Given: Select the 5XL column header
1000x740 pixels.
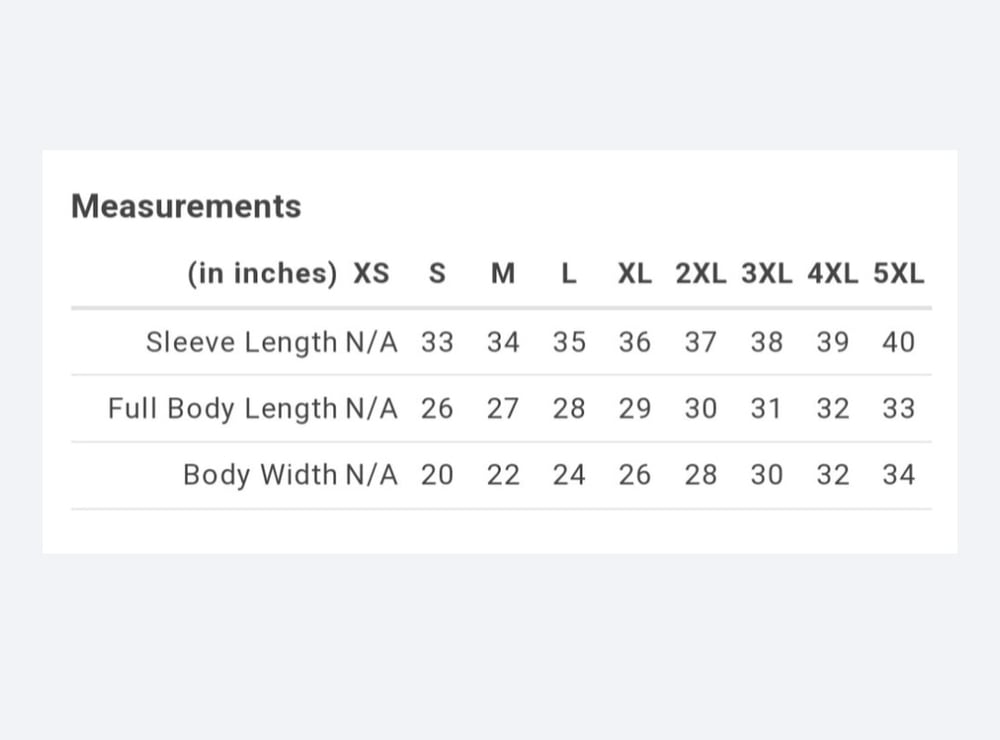Looking at the screenshot, I should pos(898,273).
